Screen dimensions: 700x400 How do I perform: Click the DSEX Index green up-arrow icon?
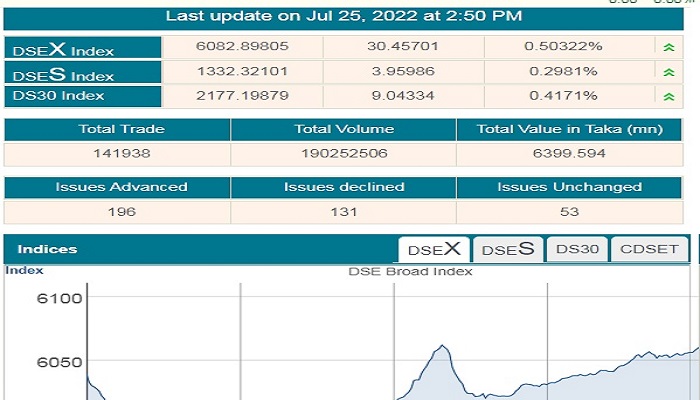(668, 47)
